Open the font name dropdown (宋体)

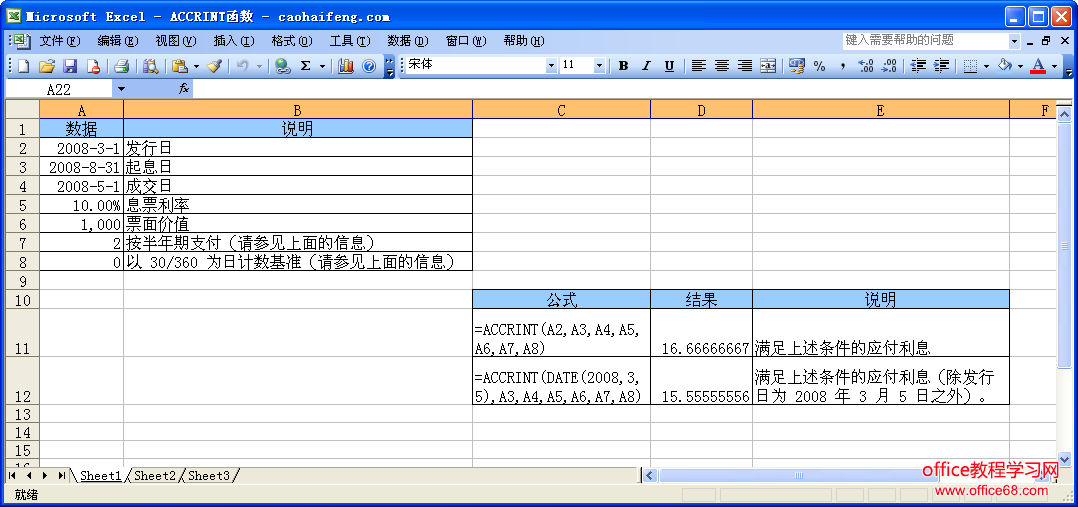(x=551, y=66)
